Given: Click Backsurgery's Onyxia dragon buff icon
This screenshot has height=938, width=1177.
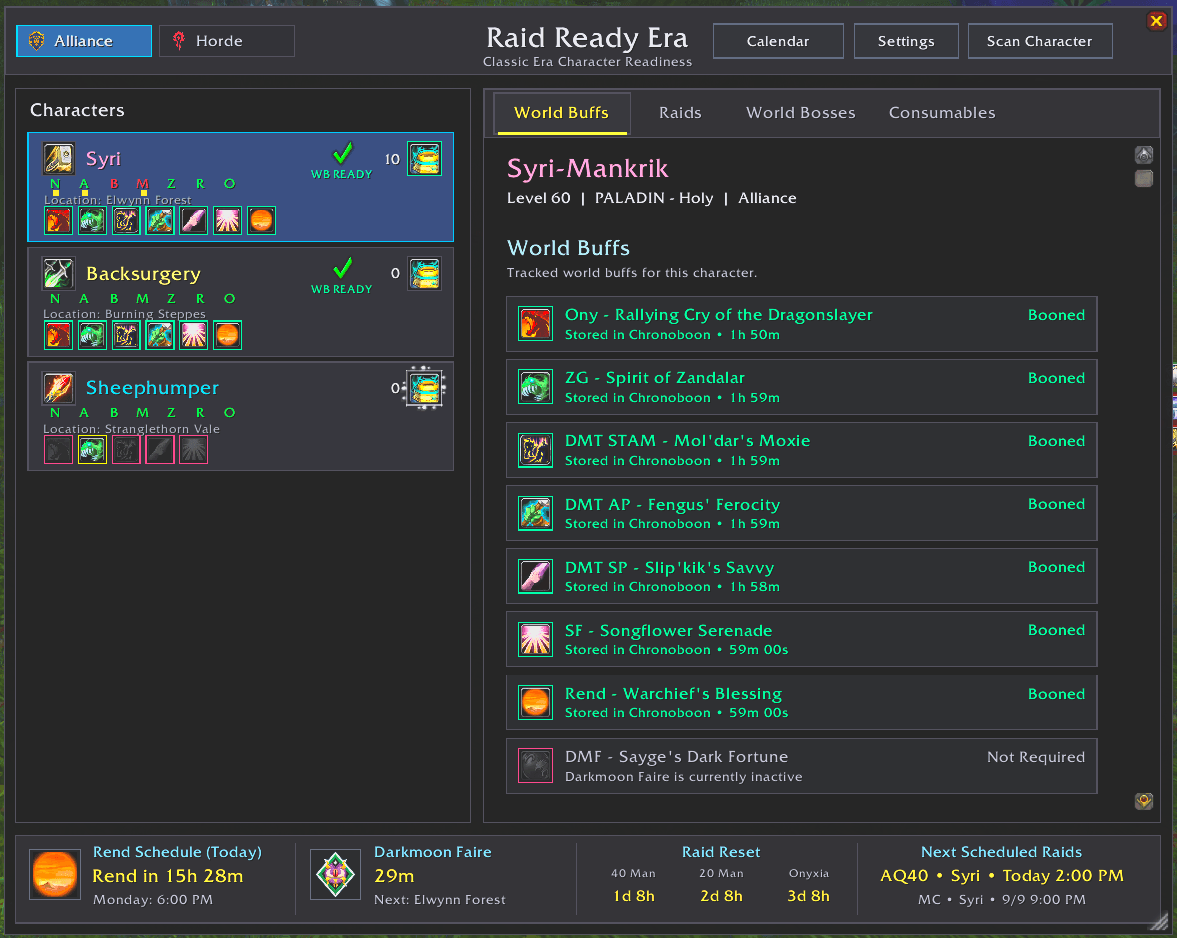Looking at the screenshot, I should pos(59,335).
